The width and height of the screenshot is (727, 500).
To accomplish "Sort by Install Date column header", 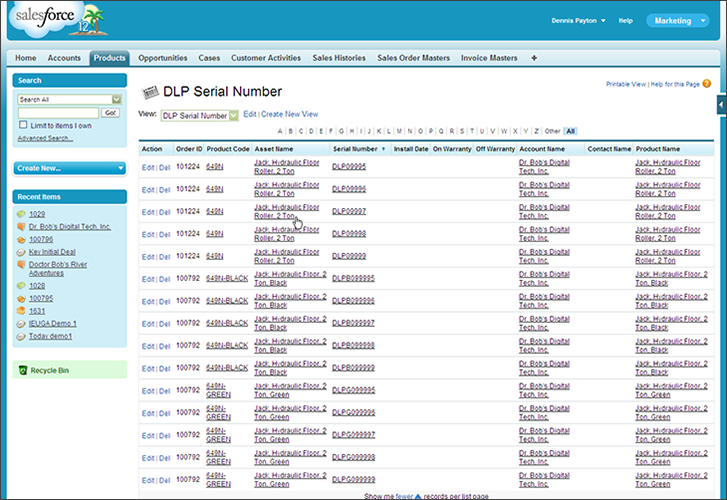I will [411, 149].
